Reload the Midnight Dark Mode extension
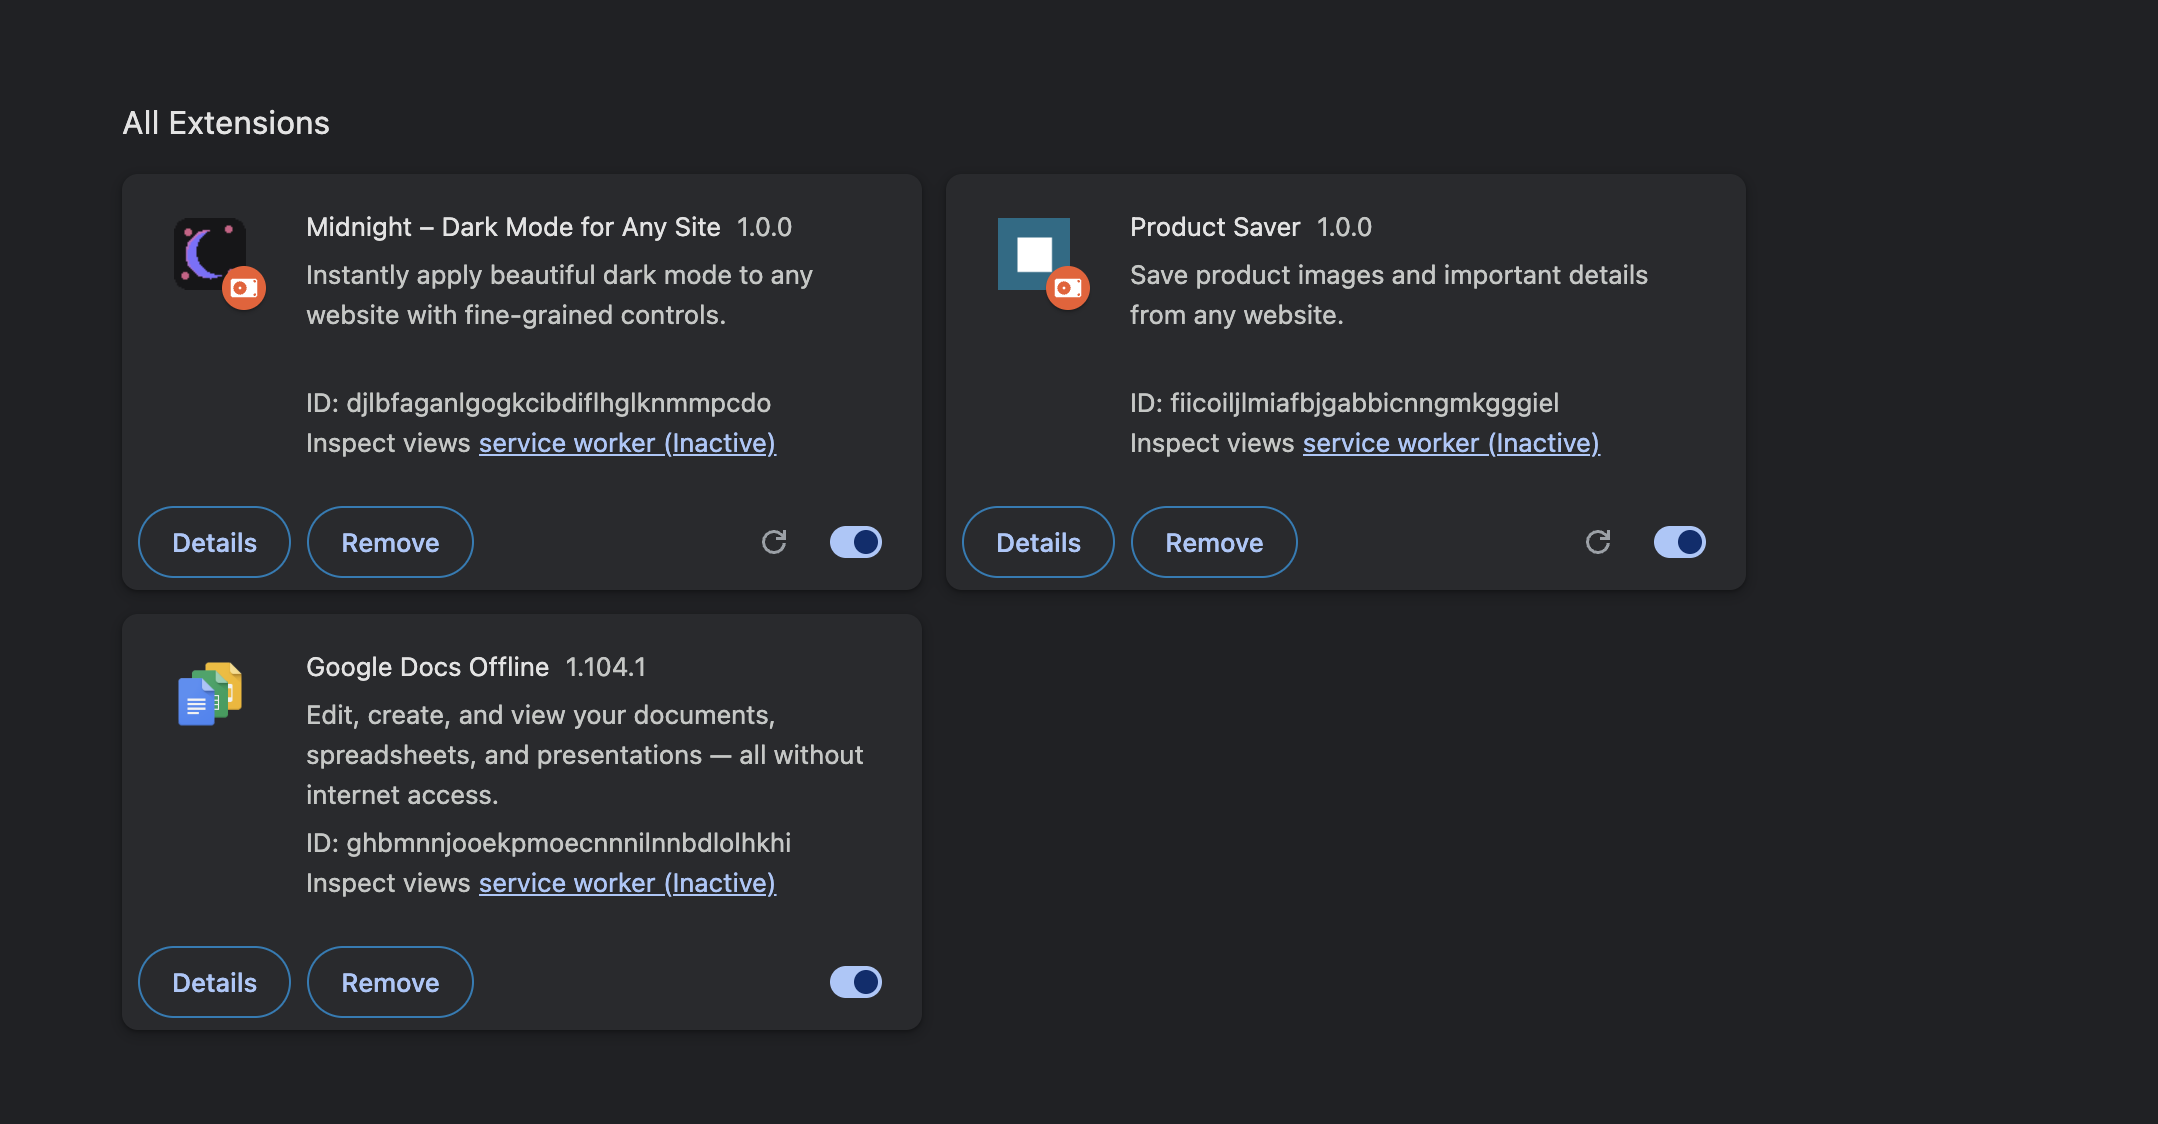The width and height of the screenshot is (2158, 1124). pos(774,542)
